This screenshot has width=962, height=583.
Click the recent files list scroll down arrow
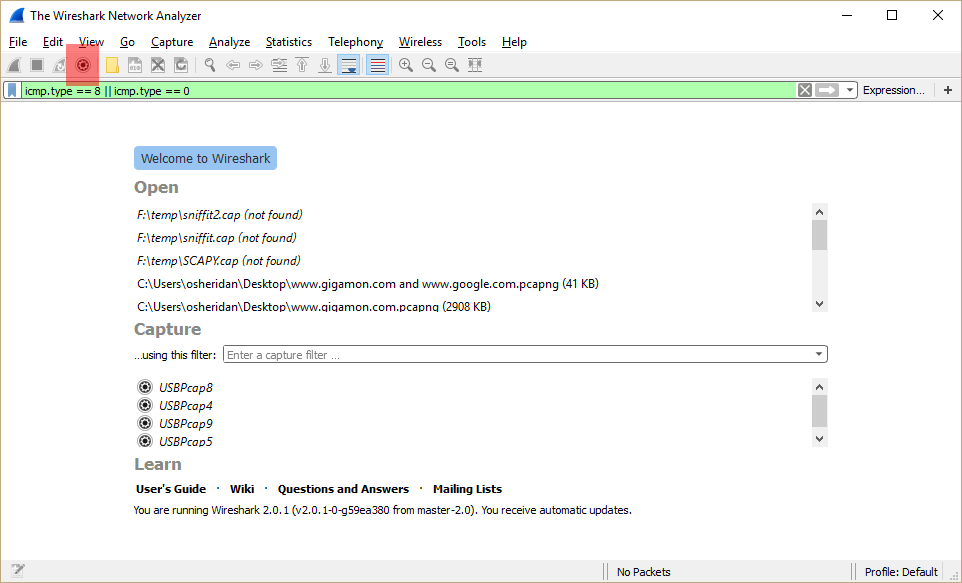[x=819, y=304]
